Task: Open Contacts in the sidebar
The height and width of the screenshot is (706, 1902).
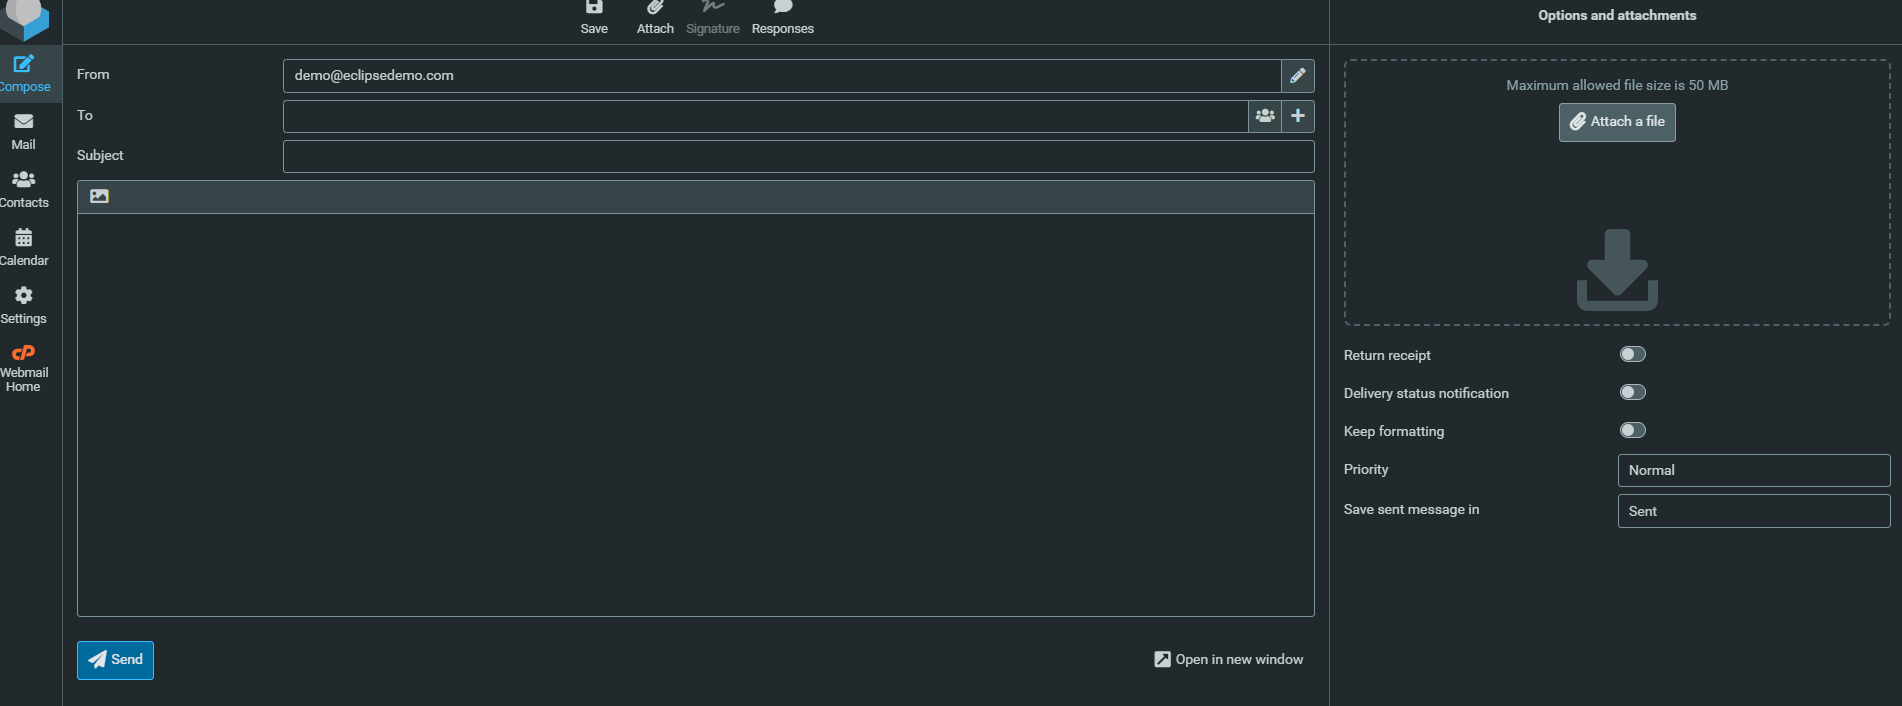Action: click(24, 189)
